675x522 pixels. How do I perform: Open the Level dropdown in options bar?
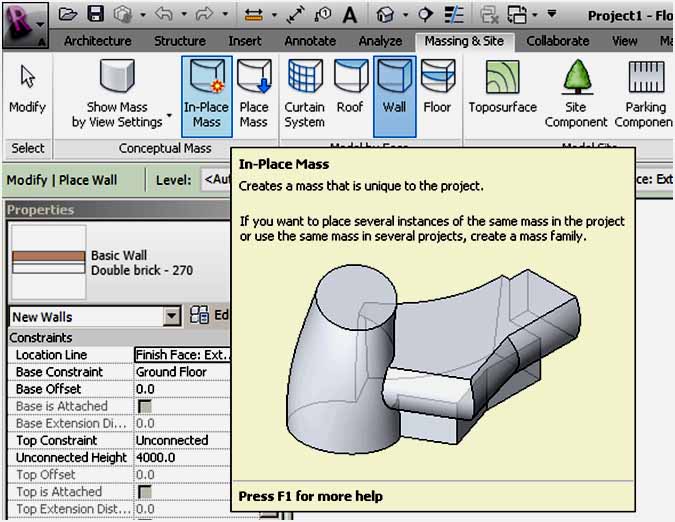click(216, 179)
